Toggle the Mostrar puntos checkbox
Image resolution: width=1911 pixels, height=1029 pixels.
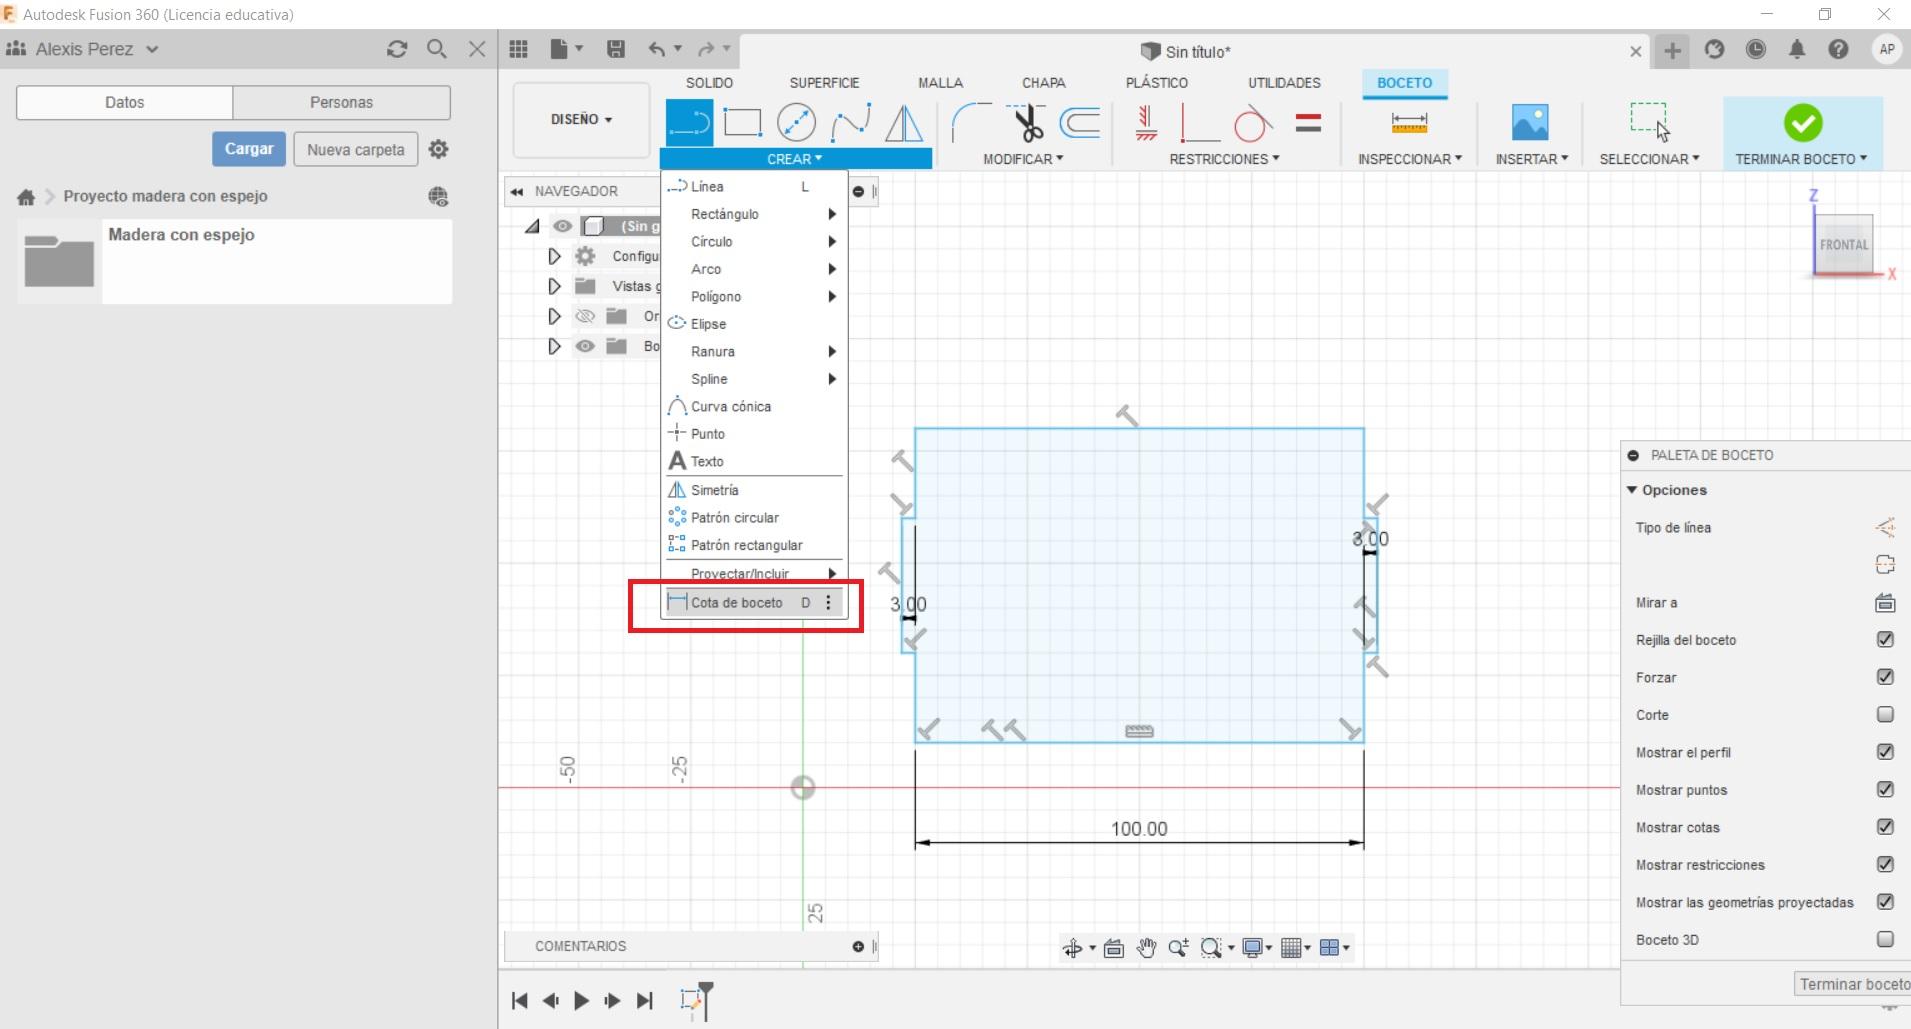[x=1885, y=790]
